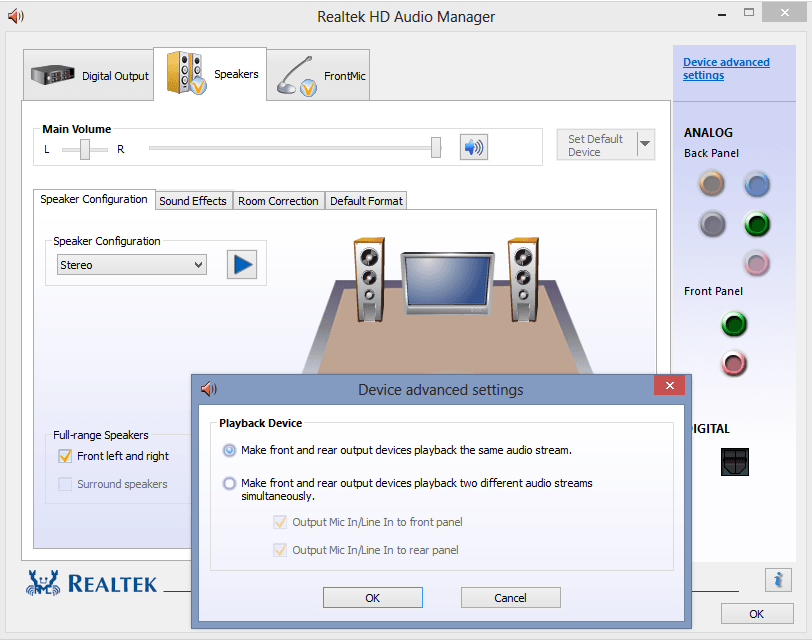The width and height of the screenshot is (812, 642).
Task: Open the DIGITAL output connector icon
Action: pyautogui.click(x=736, y=461)
